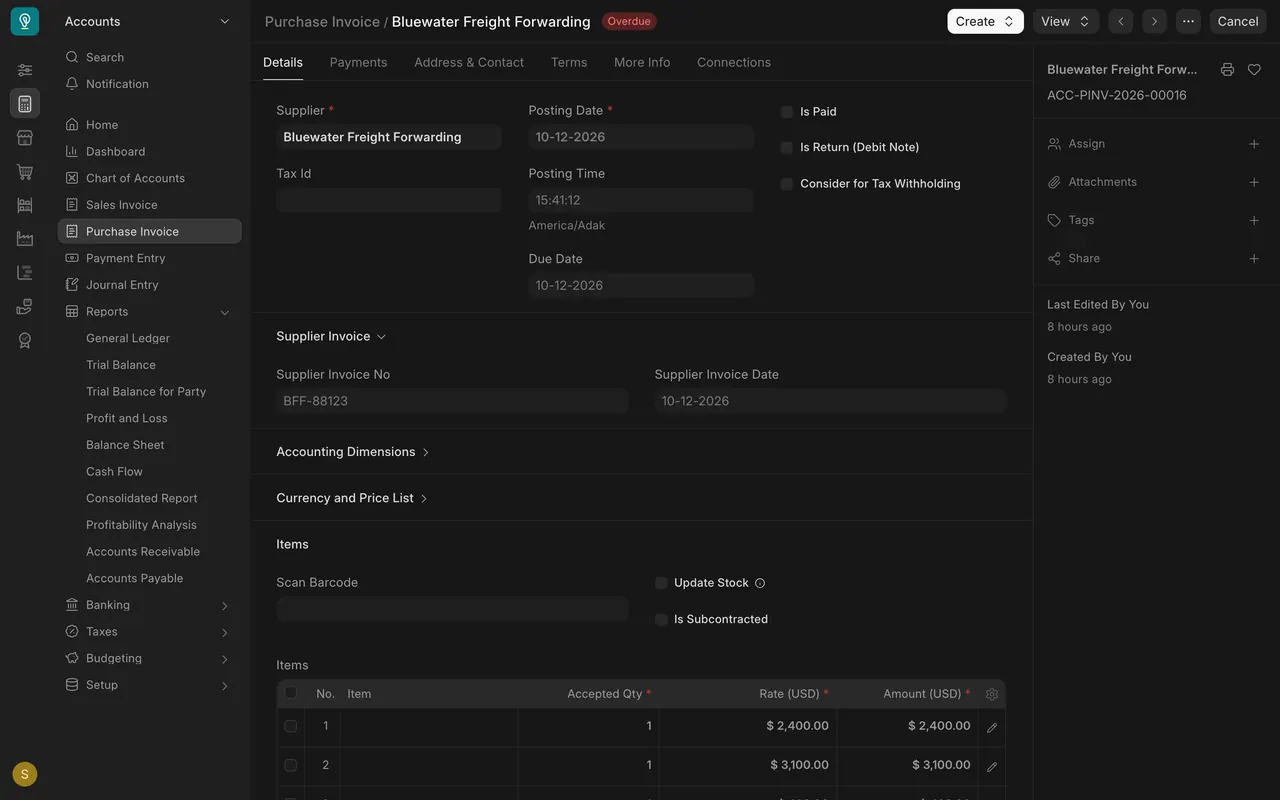Add a tag with Tags plus
This screenshot has height=800, width=1280.
tap(1254, 220)
